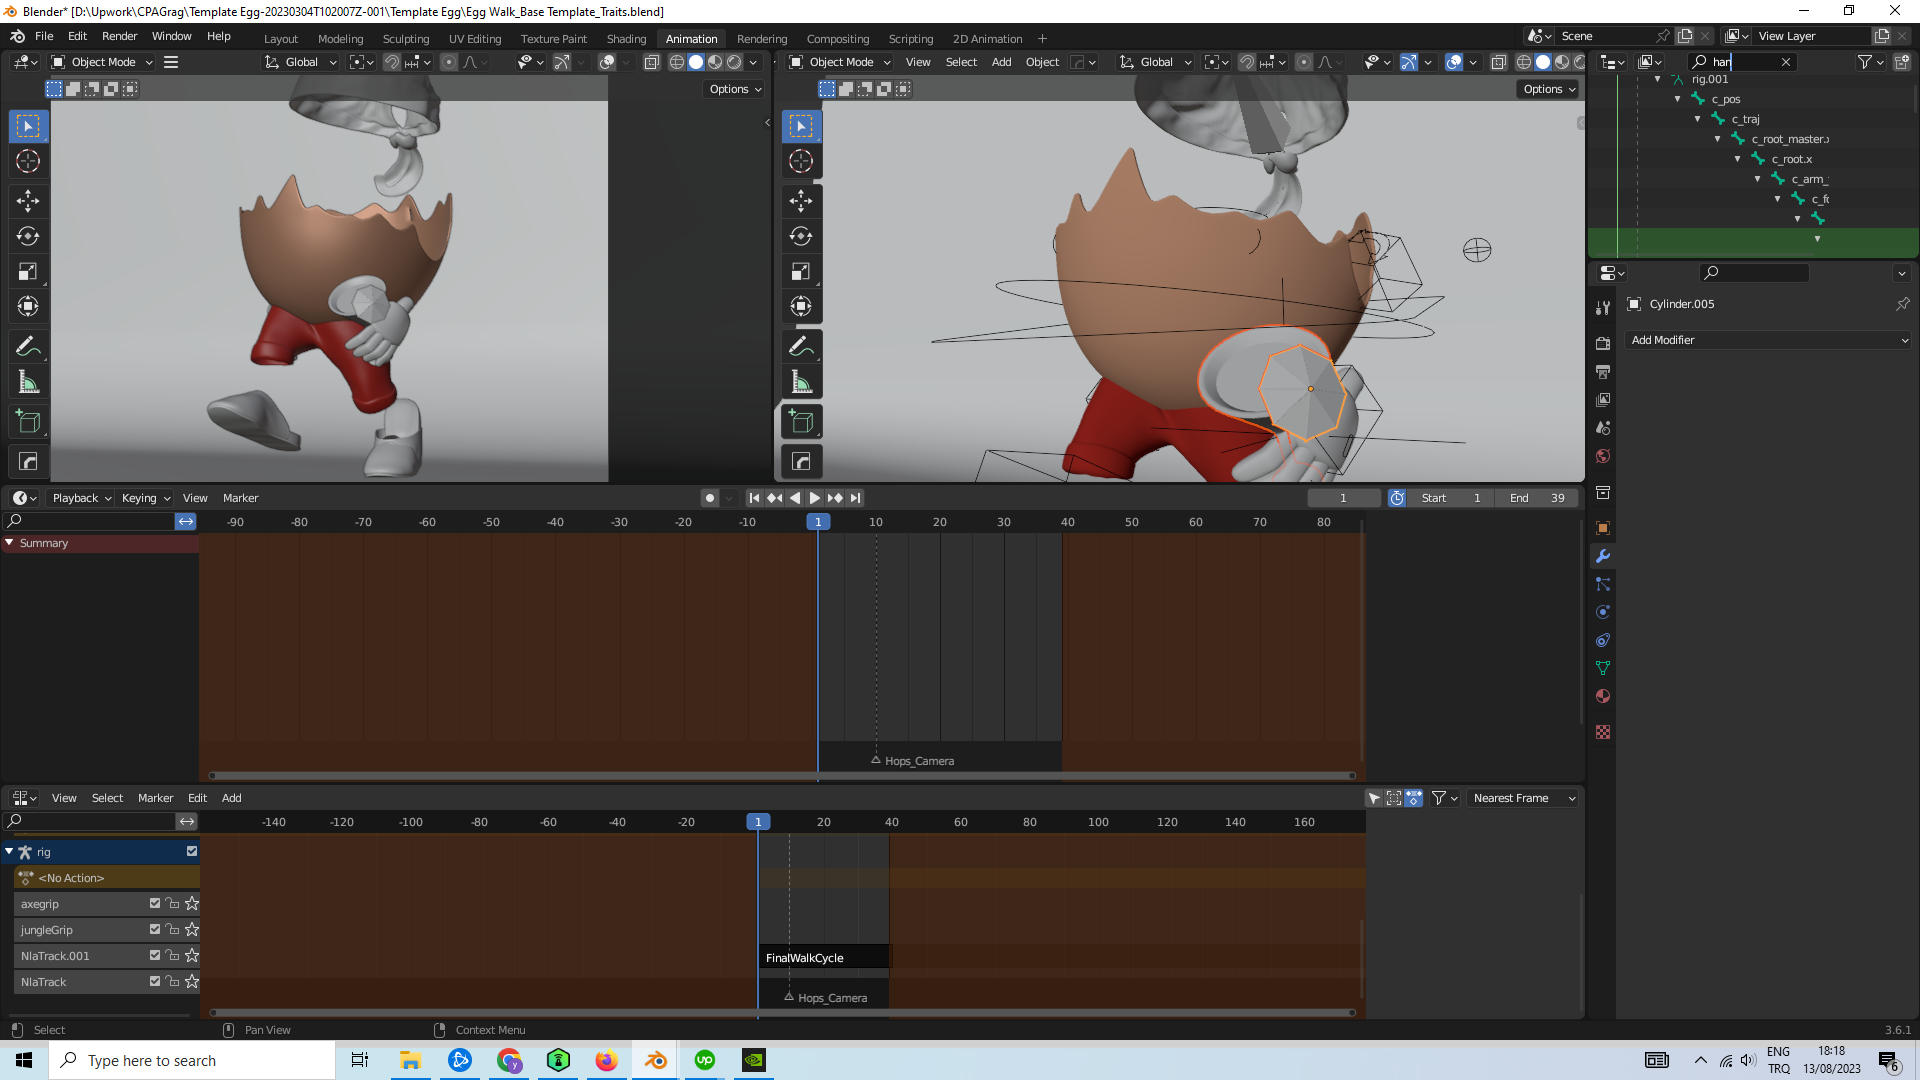This screenshot has height=1080, width=1920.
Task: Open Firefox from the Windows taskbar
Action: click(x=607, y=1060)
